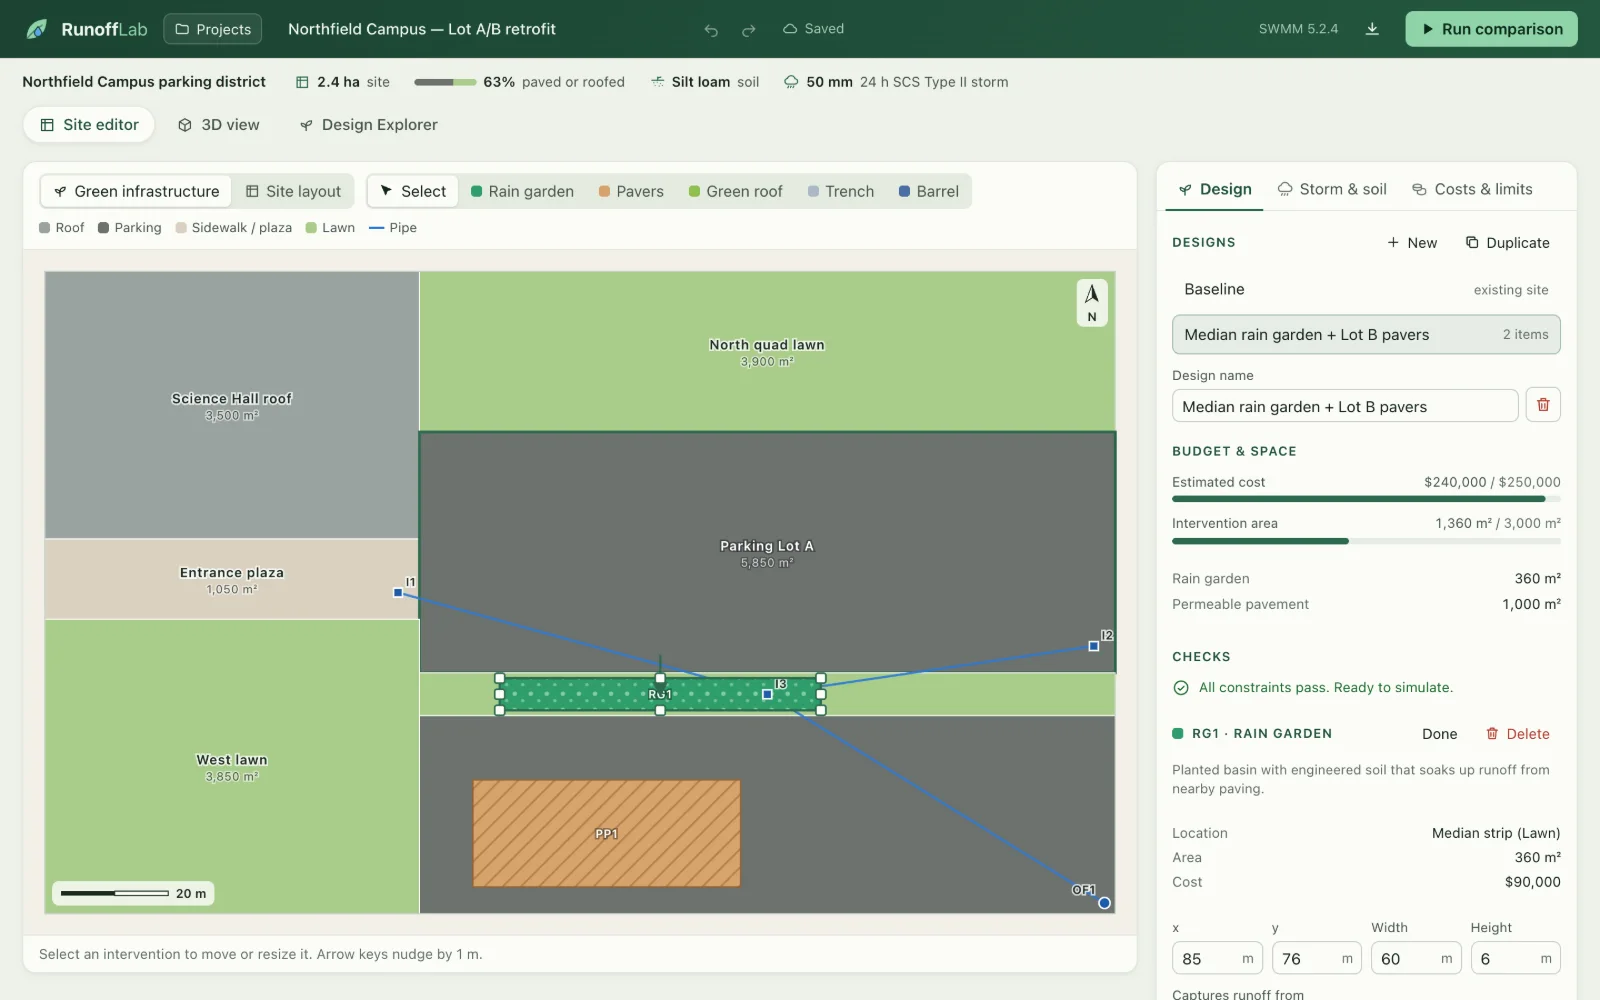Click inlet node I1
Screen dimensions: 1600x1000
pyautogui.click(x=398, y=593)
